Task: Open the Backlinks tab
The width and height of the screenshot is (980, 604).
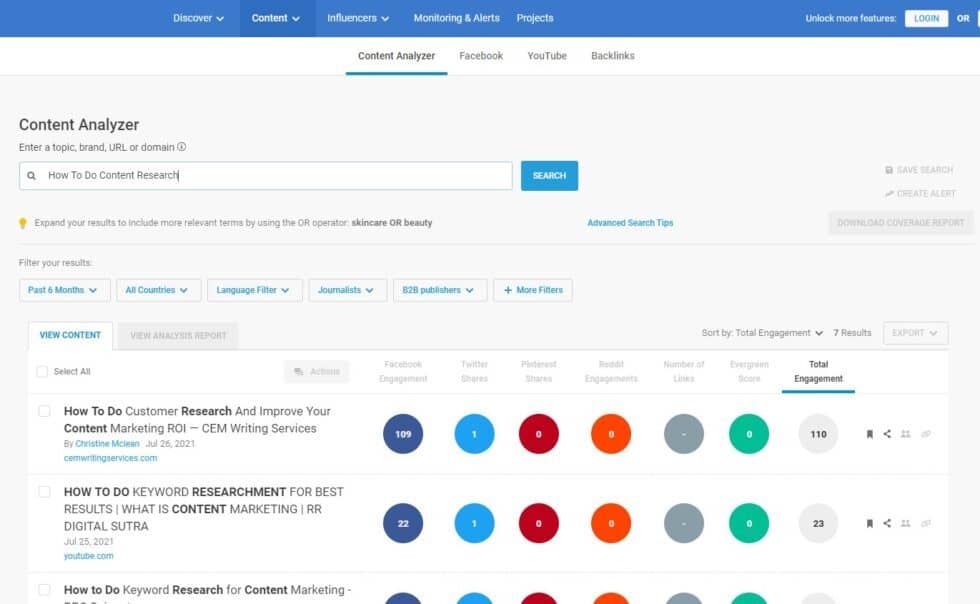Action: tap(612, 56)
